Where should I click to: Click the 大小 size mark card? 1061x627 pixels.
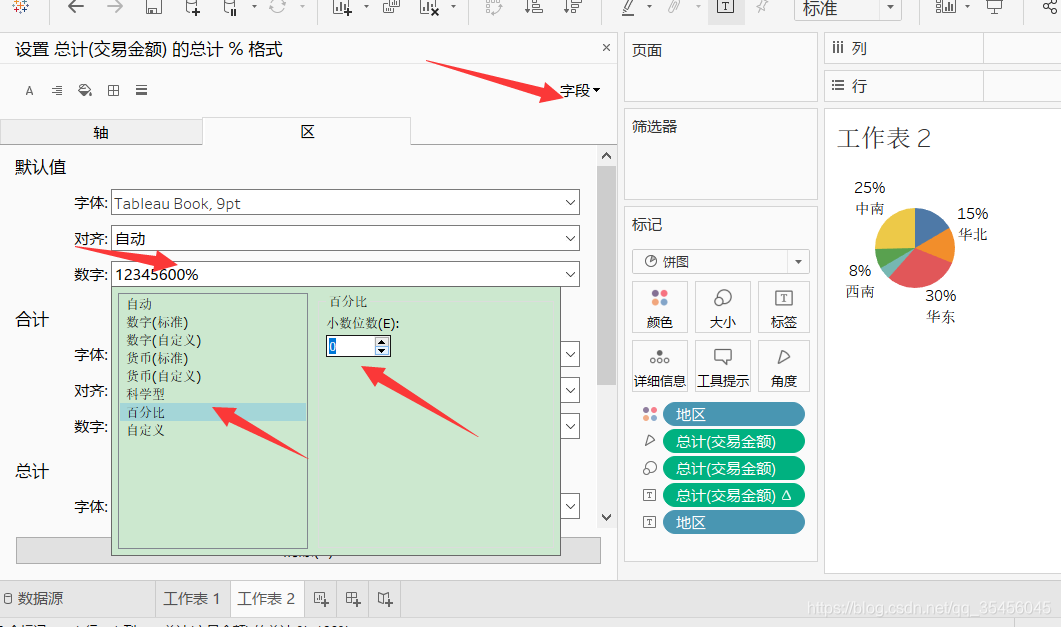click(723, 307)
